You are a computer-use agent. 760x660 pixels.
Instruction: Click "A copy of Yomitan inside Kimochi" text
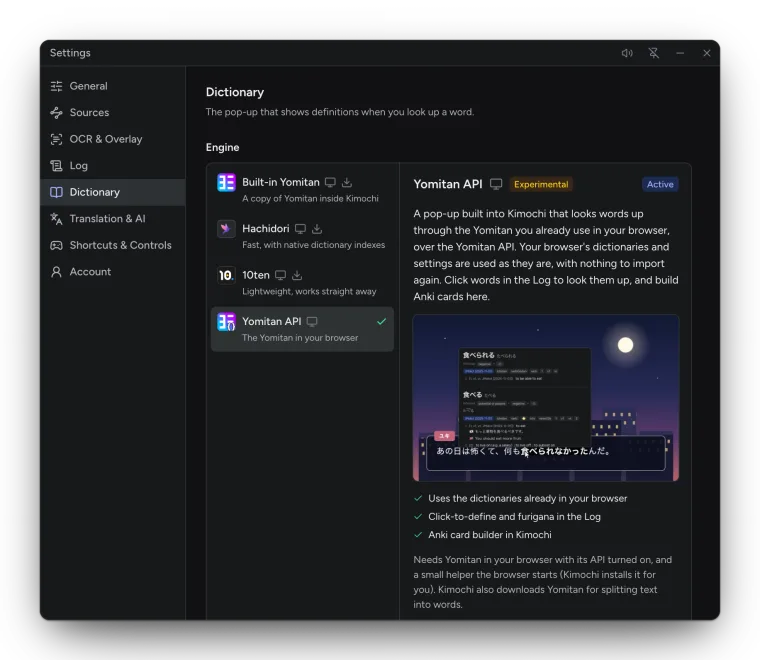[x=310, y=199]
